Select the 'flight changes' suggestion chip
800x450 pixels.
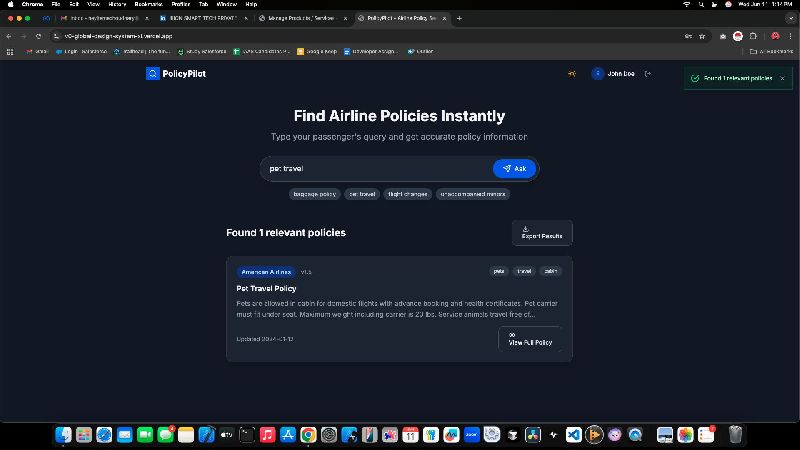click(x=406, y=194)
